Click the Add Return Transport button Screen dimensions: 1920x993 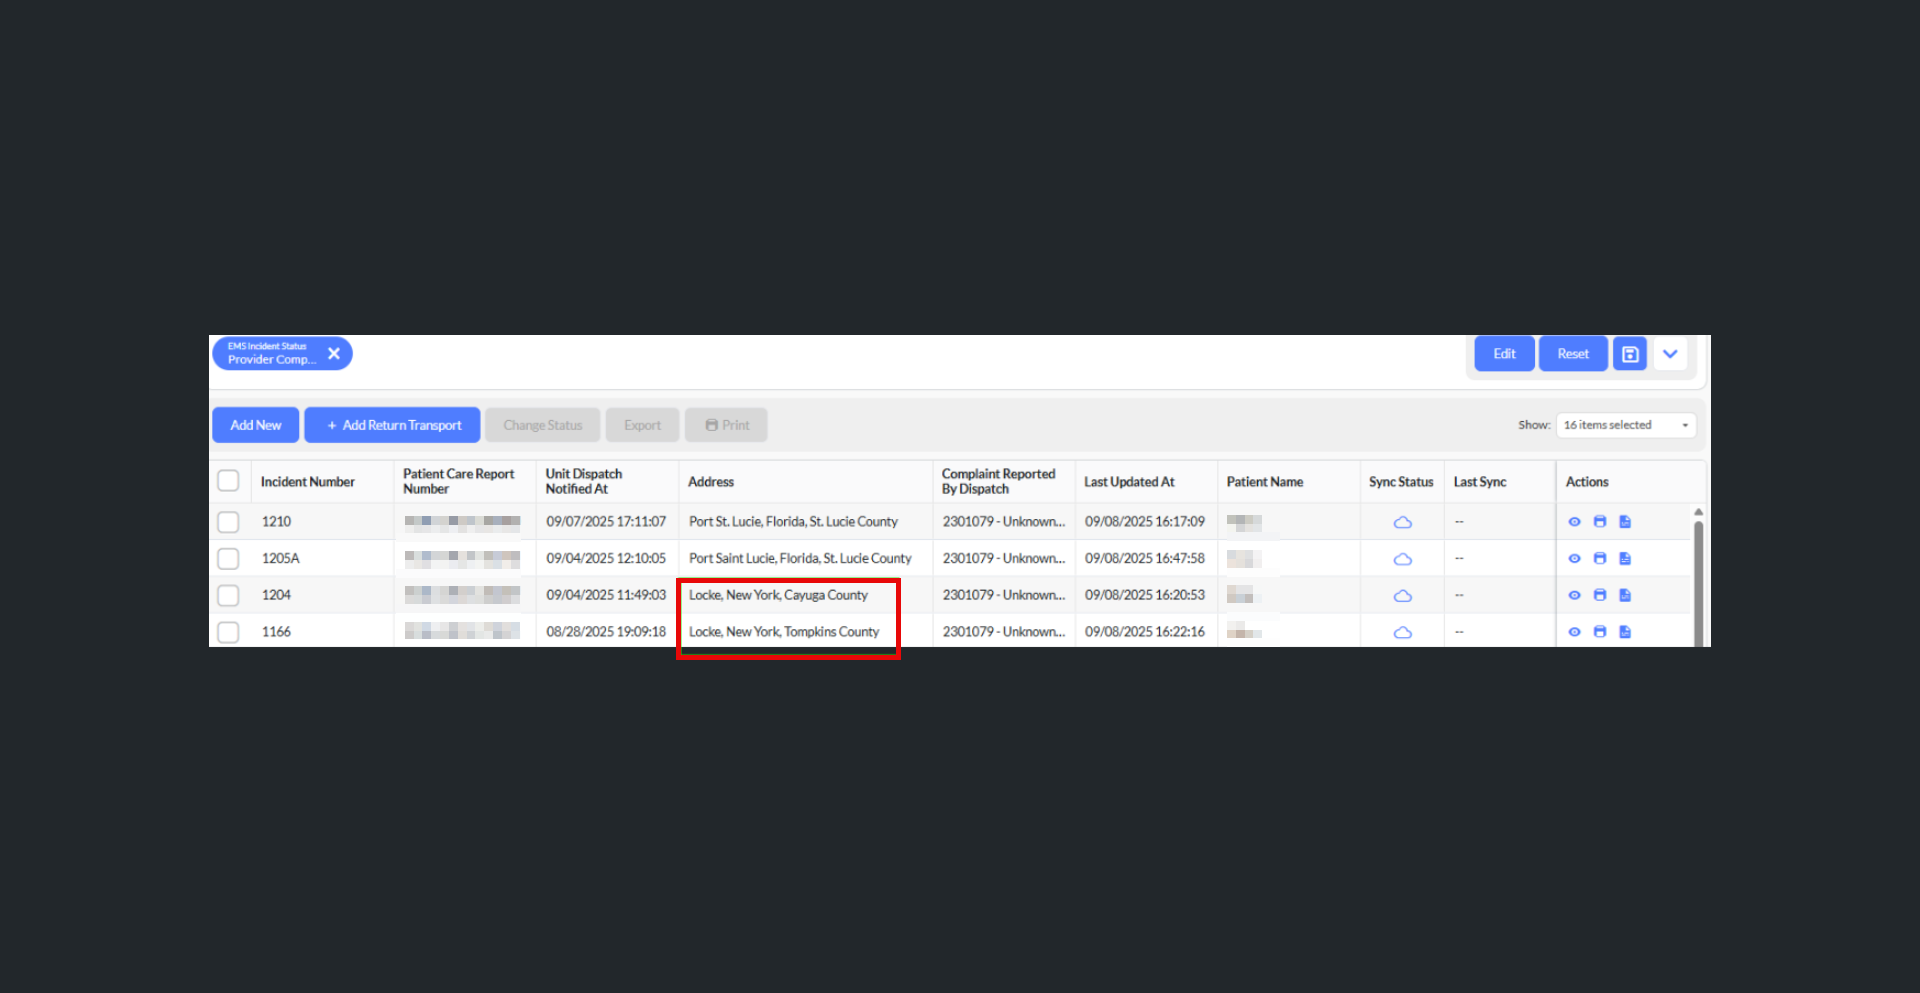393,425
